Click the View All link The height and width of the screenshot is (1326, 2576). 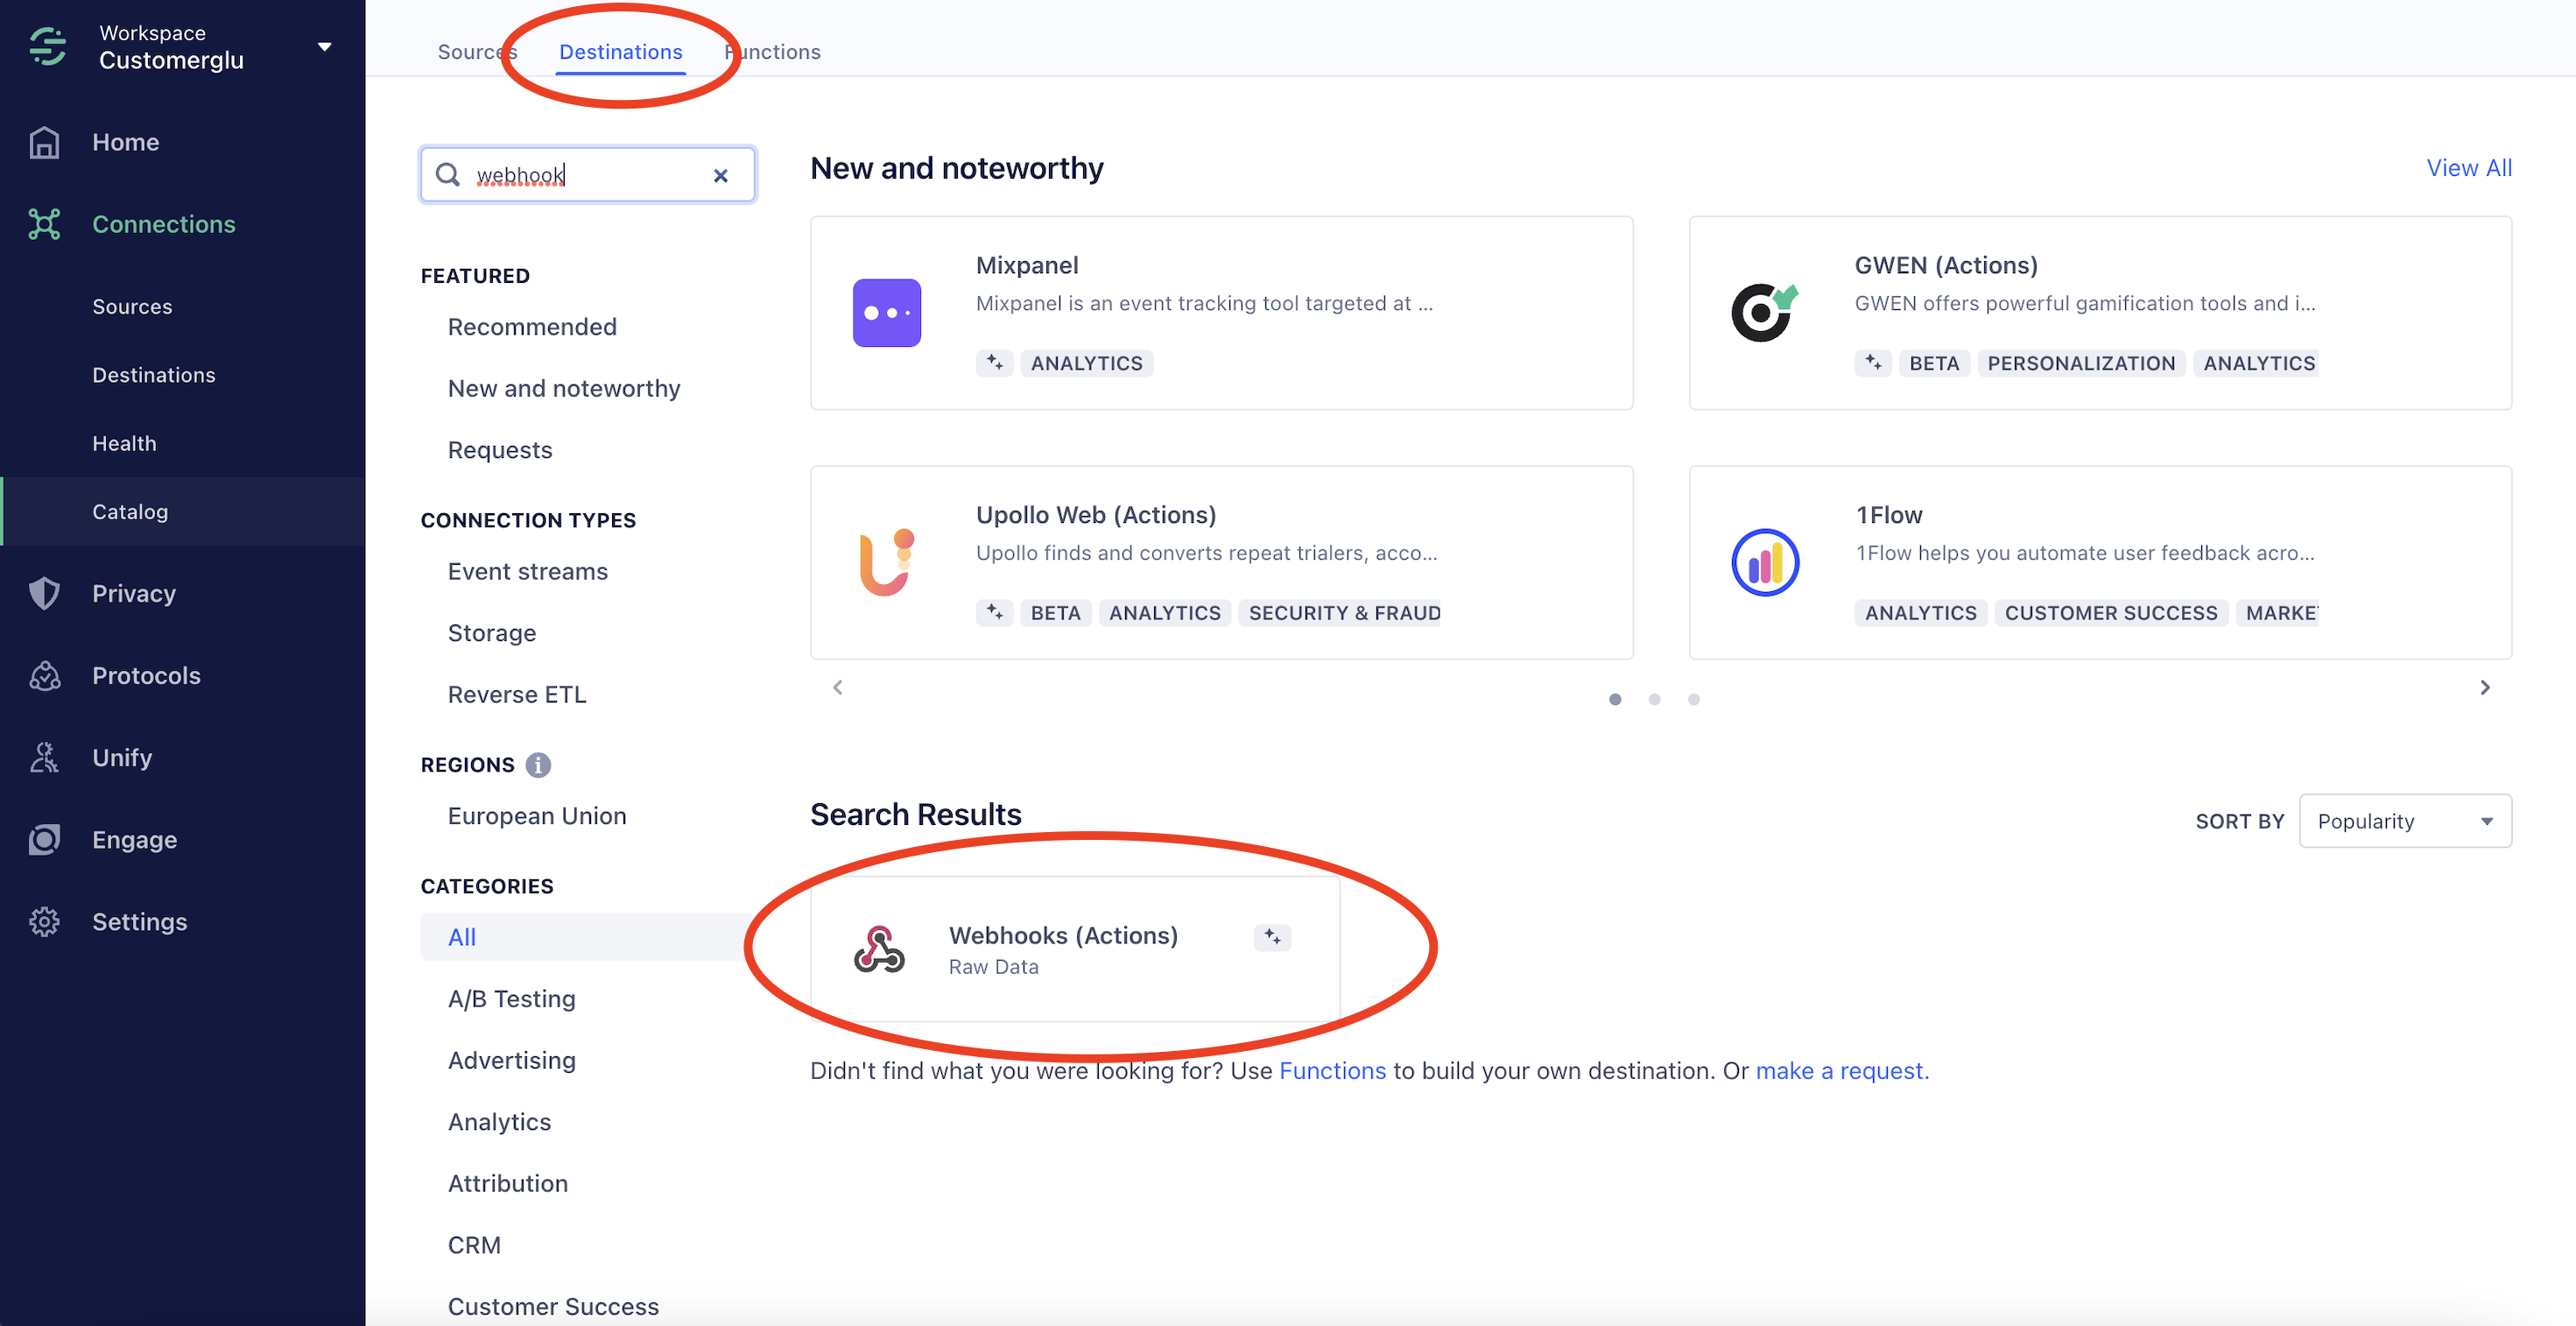point(2468,168)
